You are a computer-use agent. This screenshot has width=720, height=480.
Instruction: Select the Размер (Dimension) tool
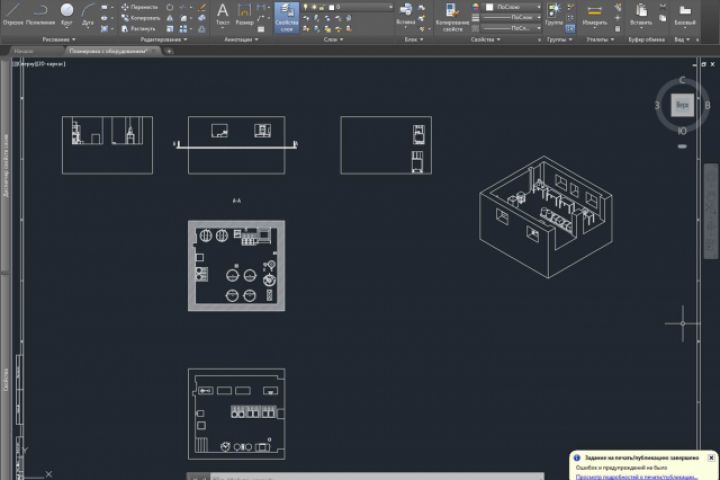click(244, 14)
